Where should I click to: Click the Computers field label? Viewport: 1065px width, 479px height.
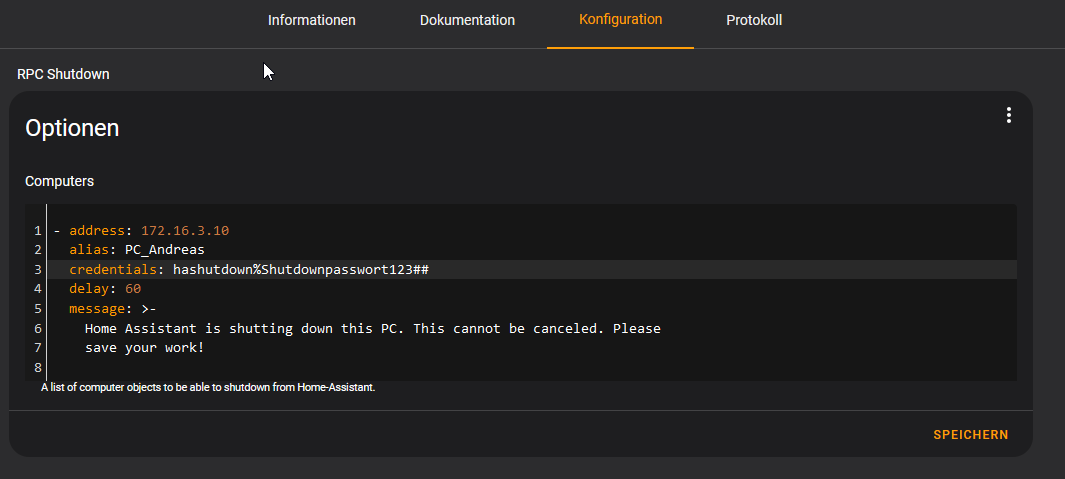click(x=60, y=181)
